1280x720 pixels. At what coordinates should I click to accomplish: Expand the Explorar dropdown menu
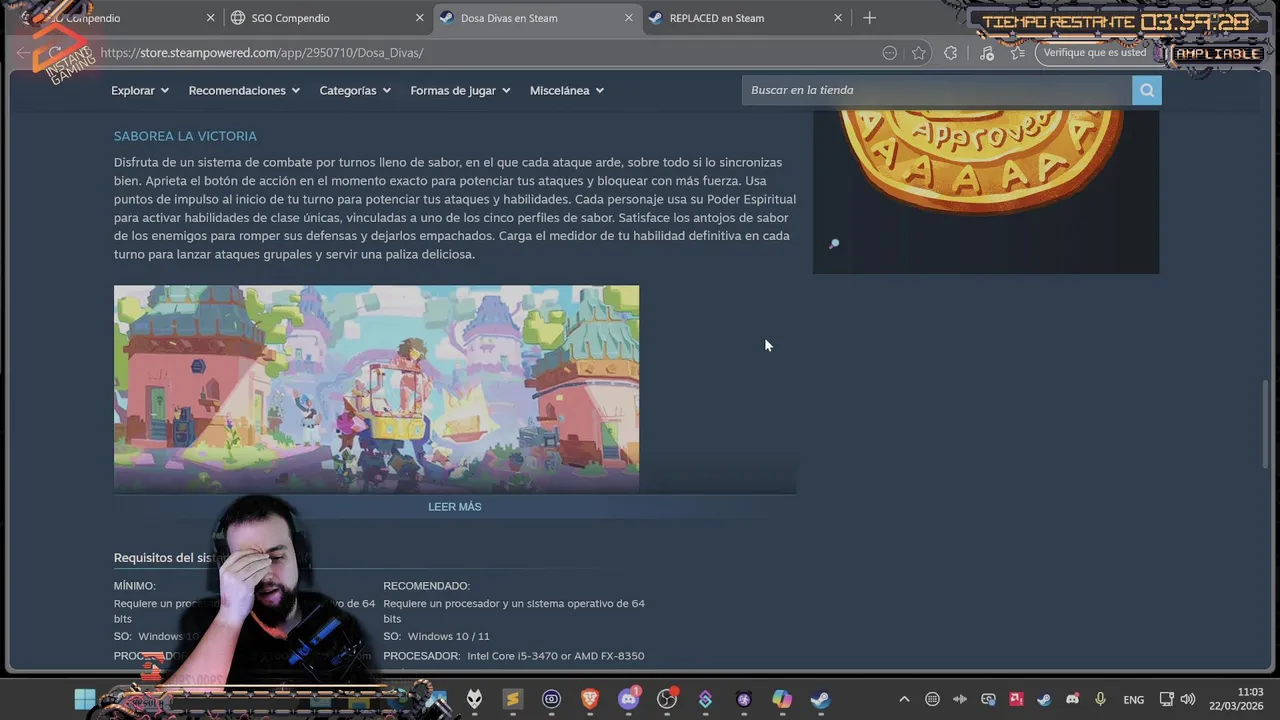coord(140,90)
